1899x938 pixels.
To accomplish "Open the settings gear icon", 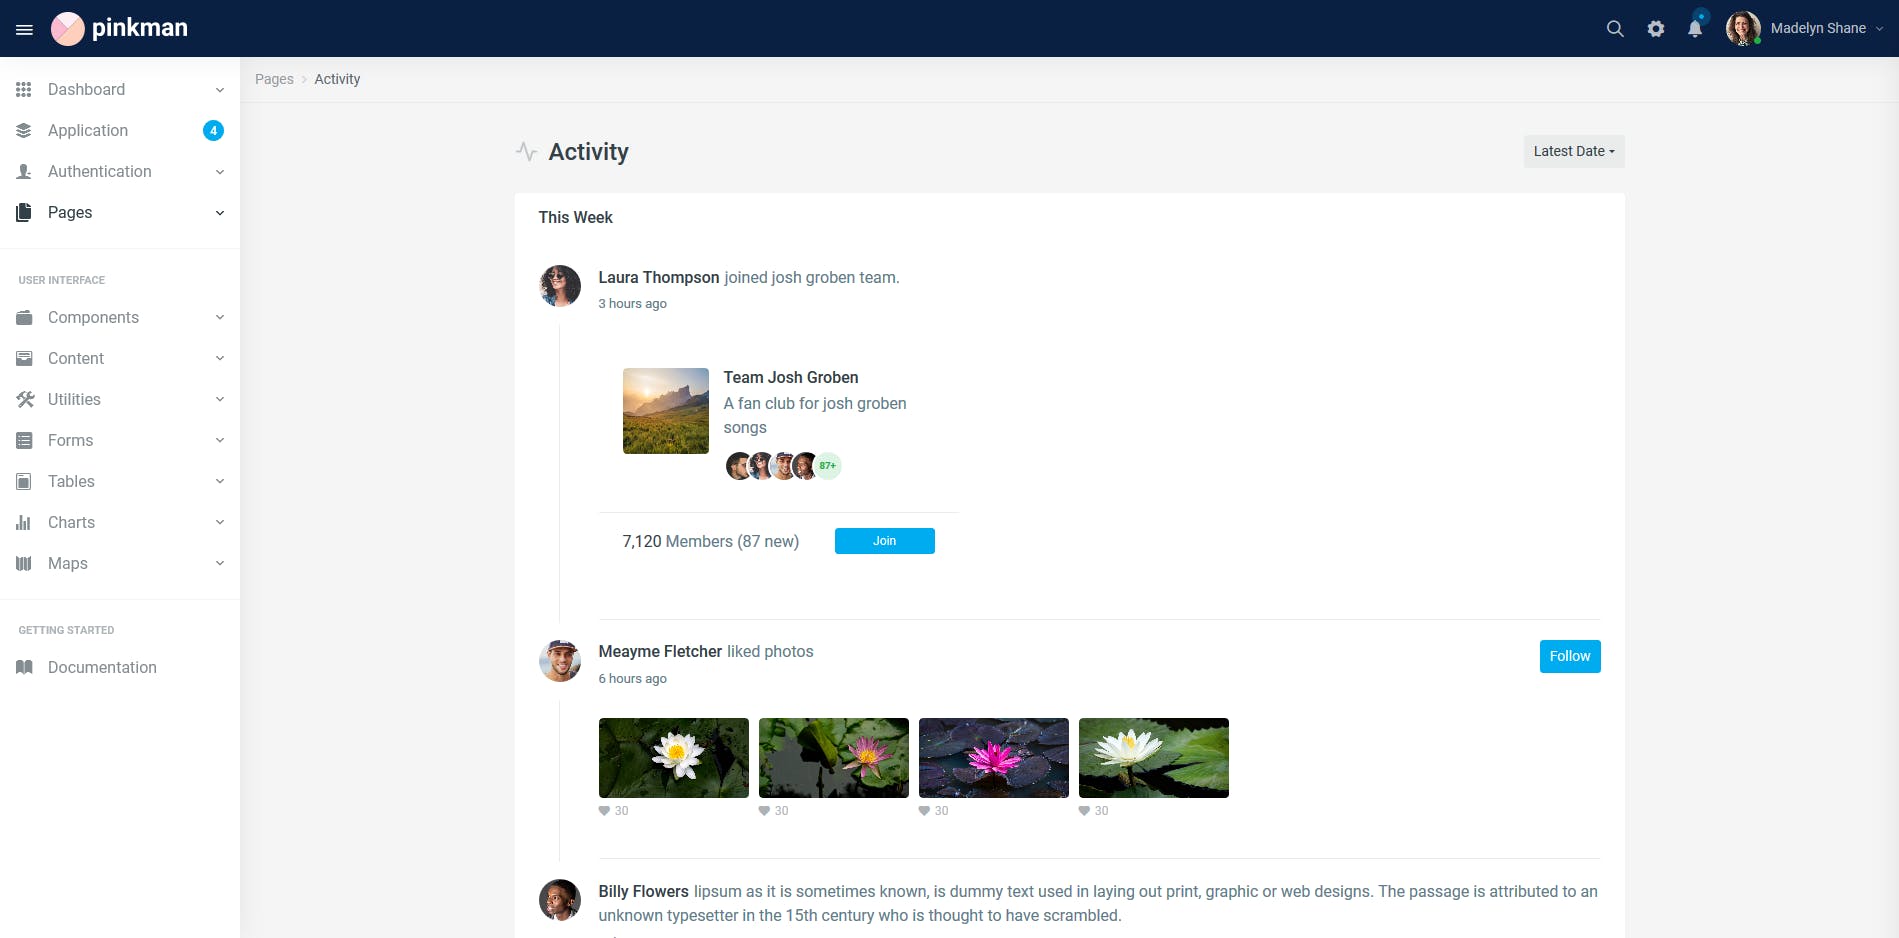I will (1655, 28).
